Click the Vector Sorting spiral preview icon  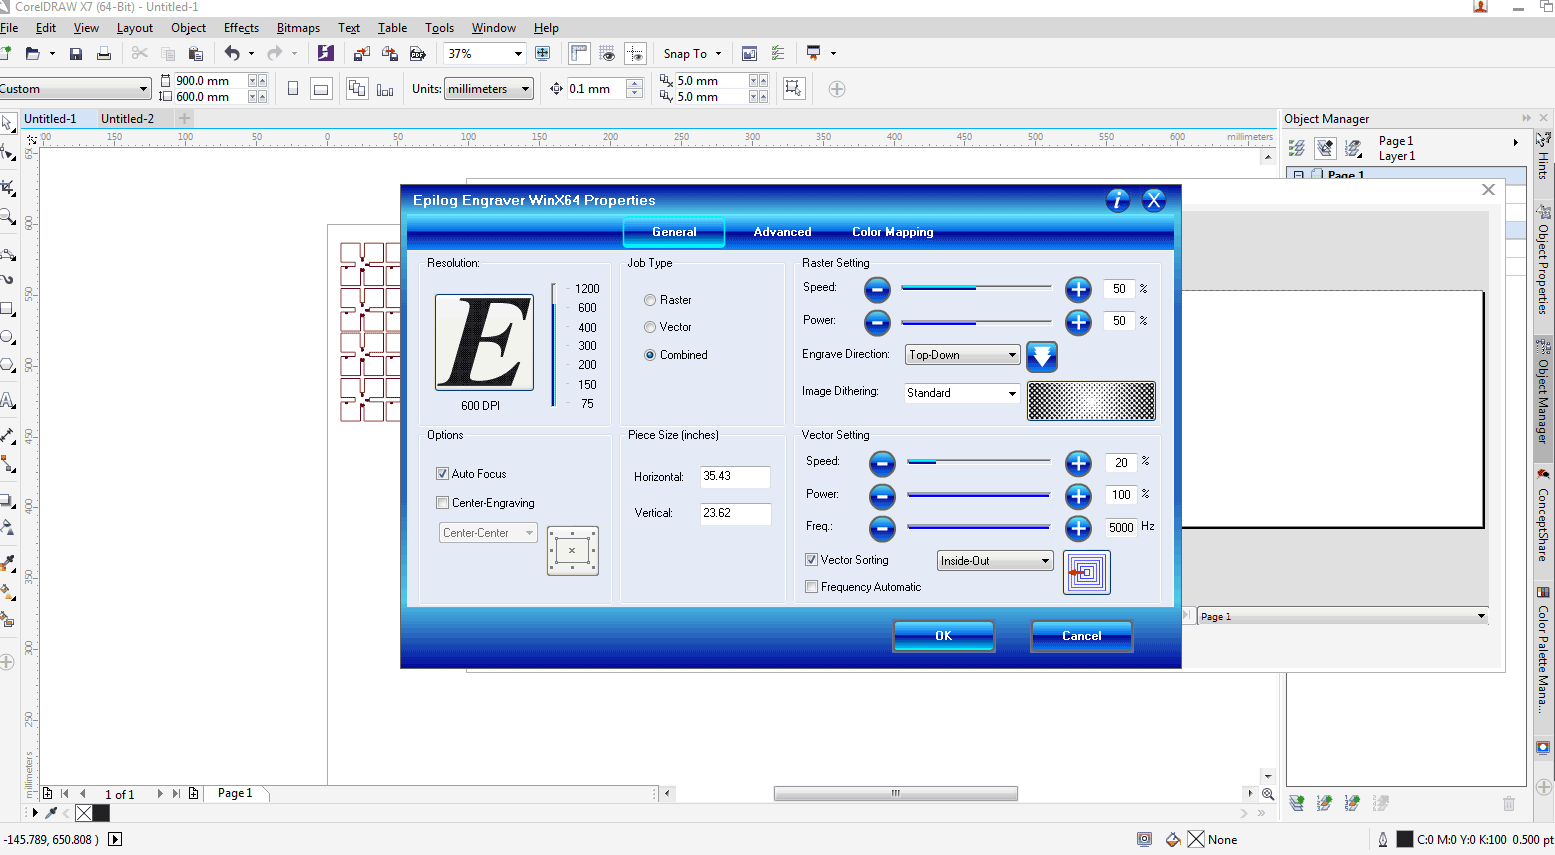[x=1087, y=573]
